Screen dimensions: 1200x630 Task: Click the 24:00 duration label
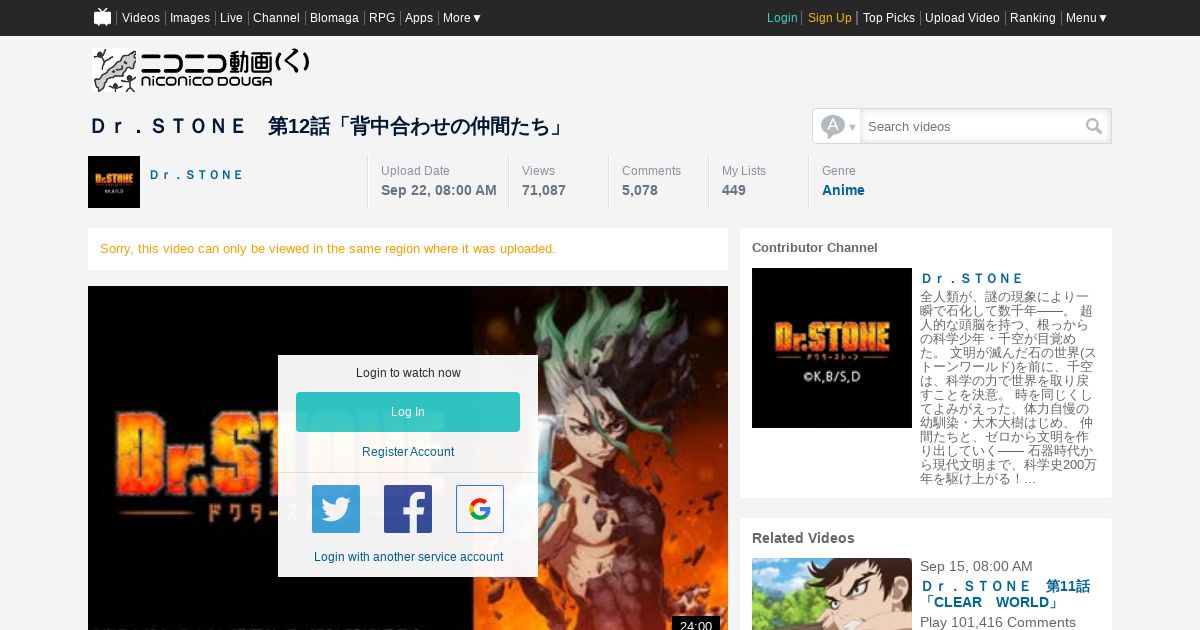696,625
